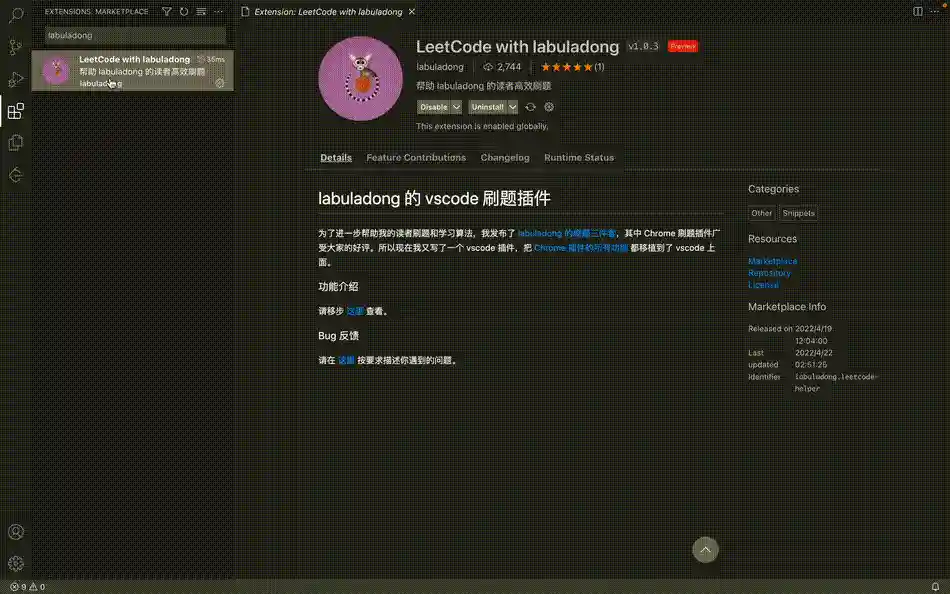The width and height of the screenshot is (950, 594).
Task: Open the Extensions view icon
Action: pyautogui.click(x=16, y=111)
